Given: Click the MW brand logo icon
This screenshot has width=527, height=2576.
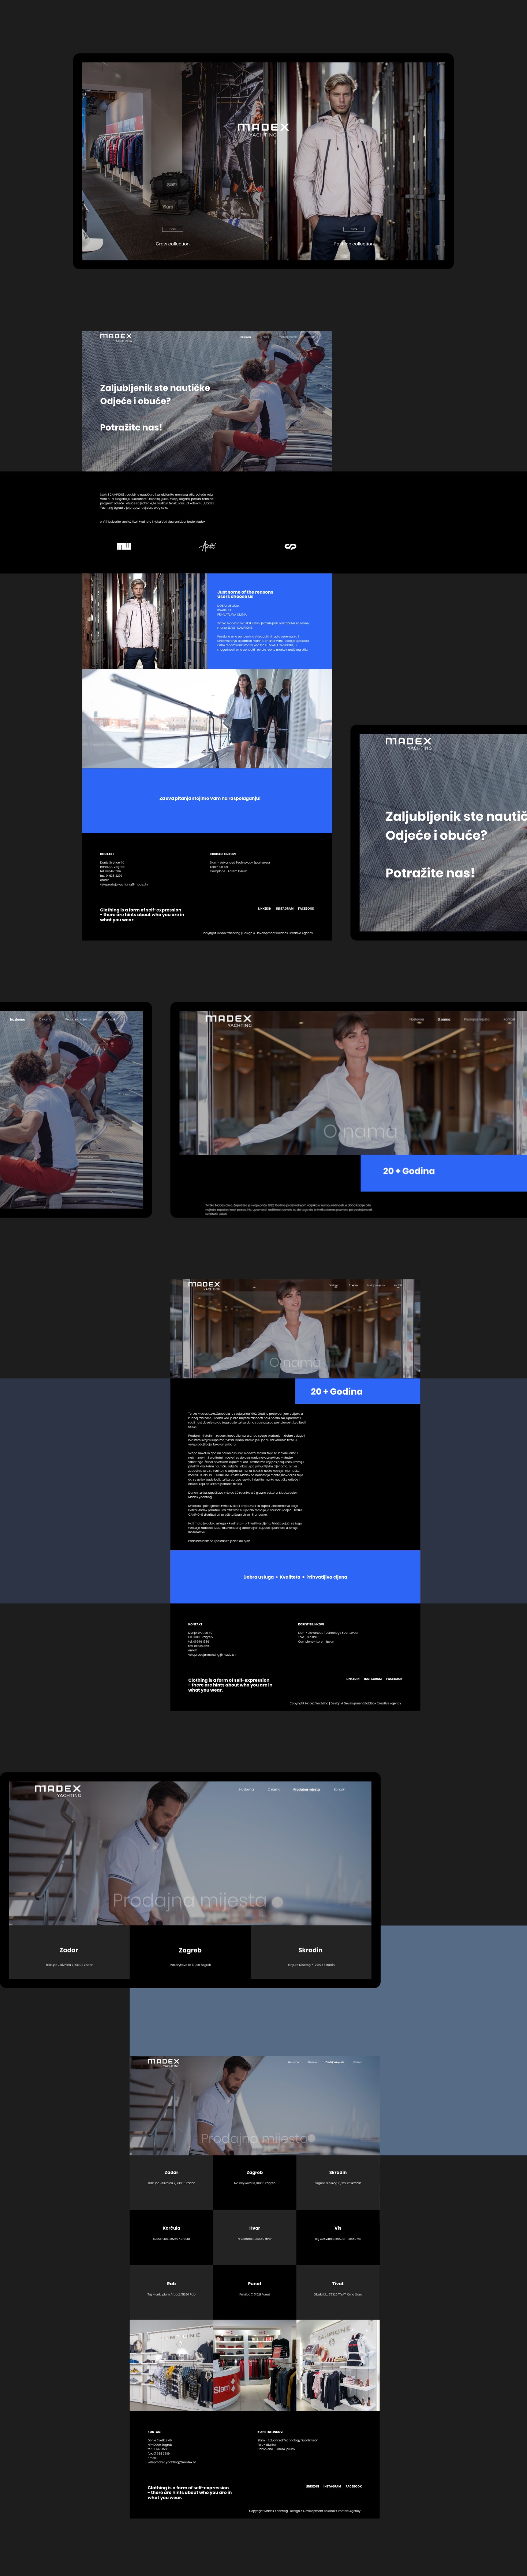Looking at the screenshot, I should 124,546.
